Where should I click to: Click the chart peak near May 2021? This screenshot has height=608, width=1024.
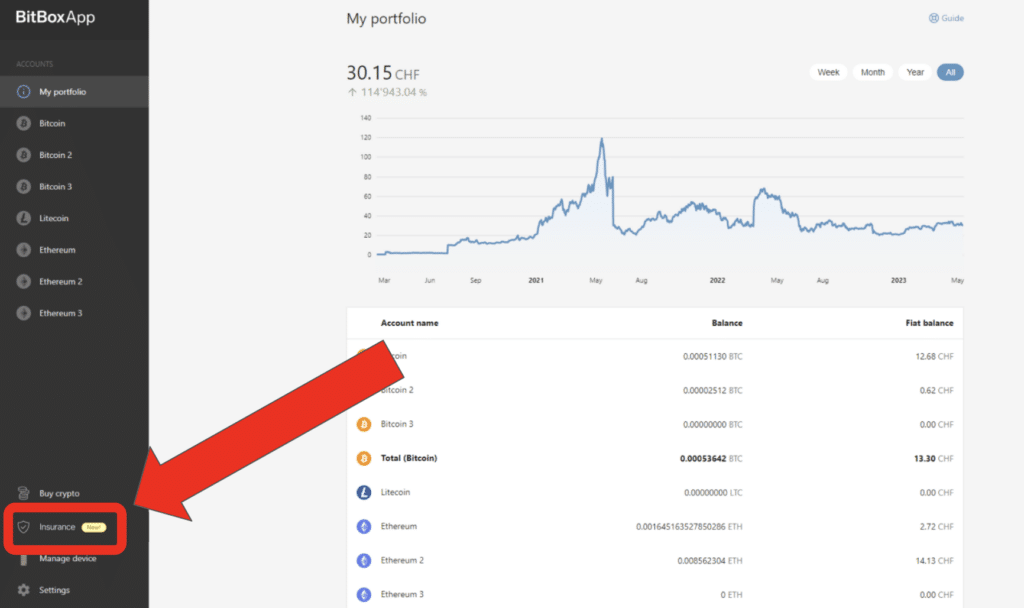(x=602, y=140)
